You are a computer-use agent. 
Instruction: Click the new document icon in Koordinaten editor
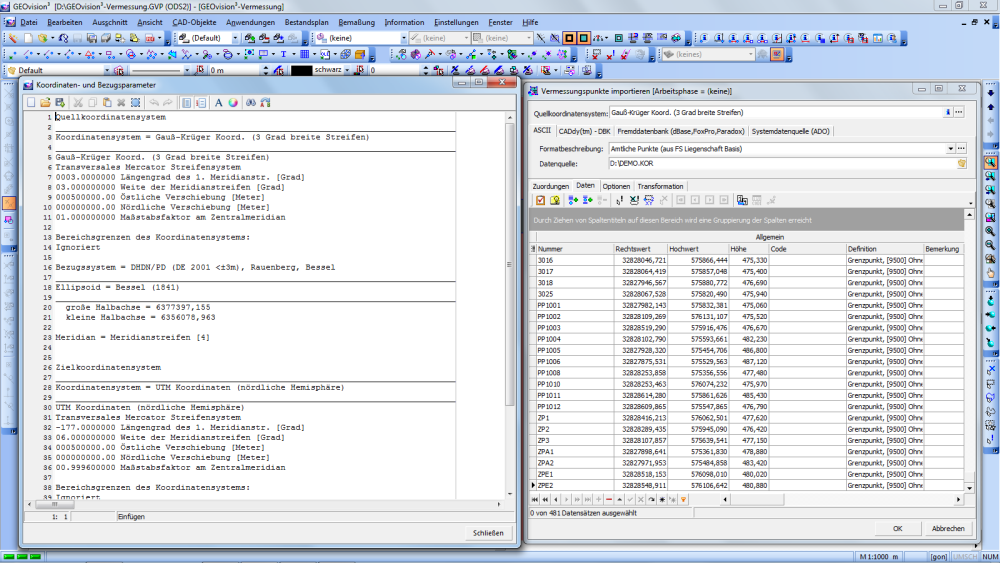tap(31, 103)
